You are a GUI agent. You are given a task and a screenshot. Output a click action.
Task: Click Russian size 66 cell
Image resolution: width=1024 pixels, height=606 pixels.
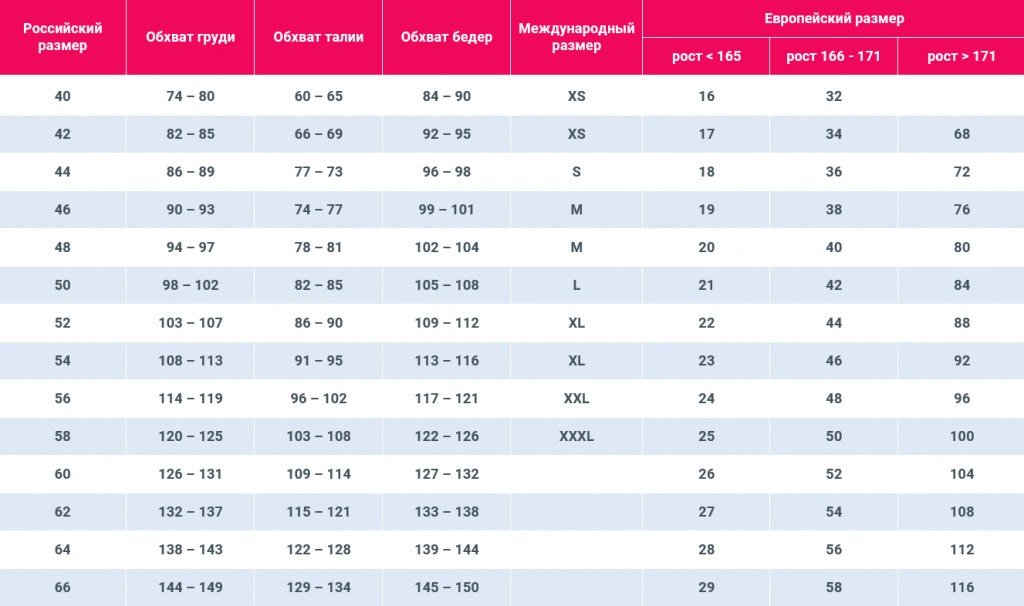[x=62, y=587]
